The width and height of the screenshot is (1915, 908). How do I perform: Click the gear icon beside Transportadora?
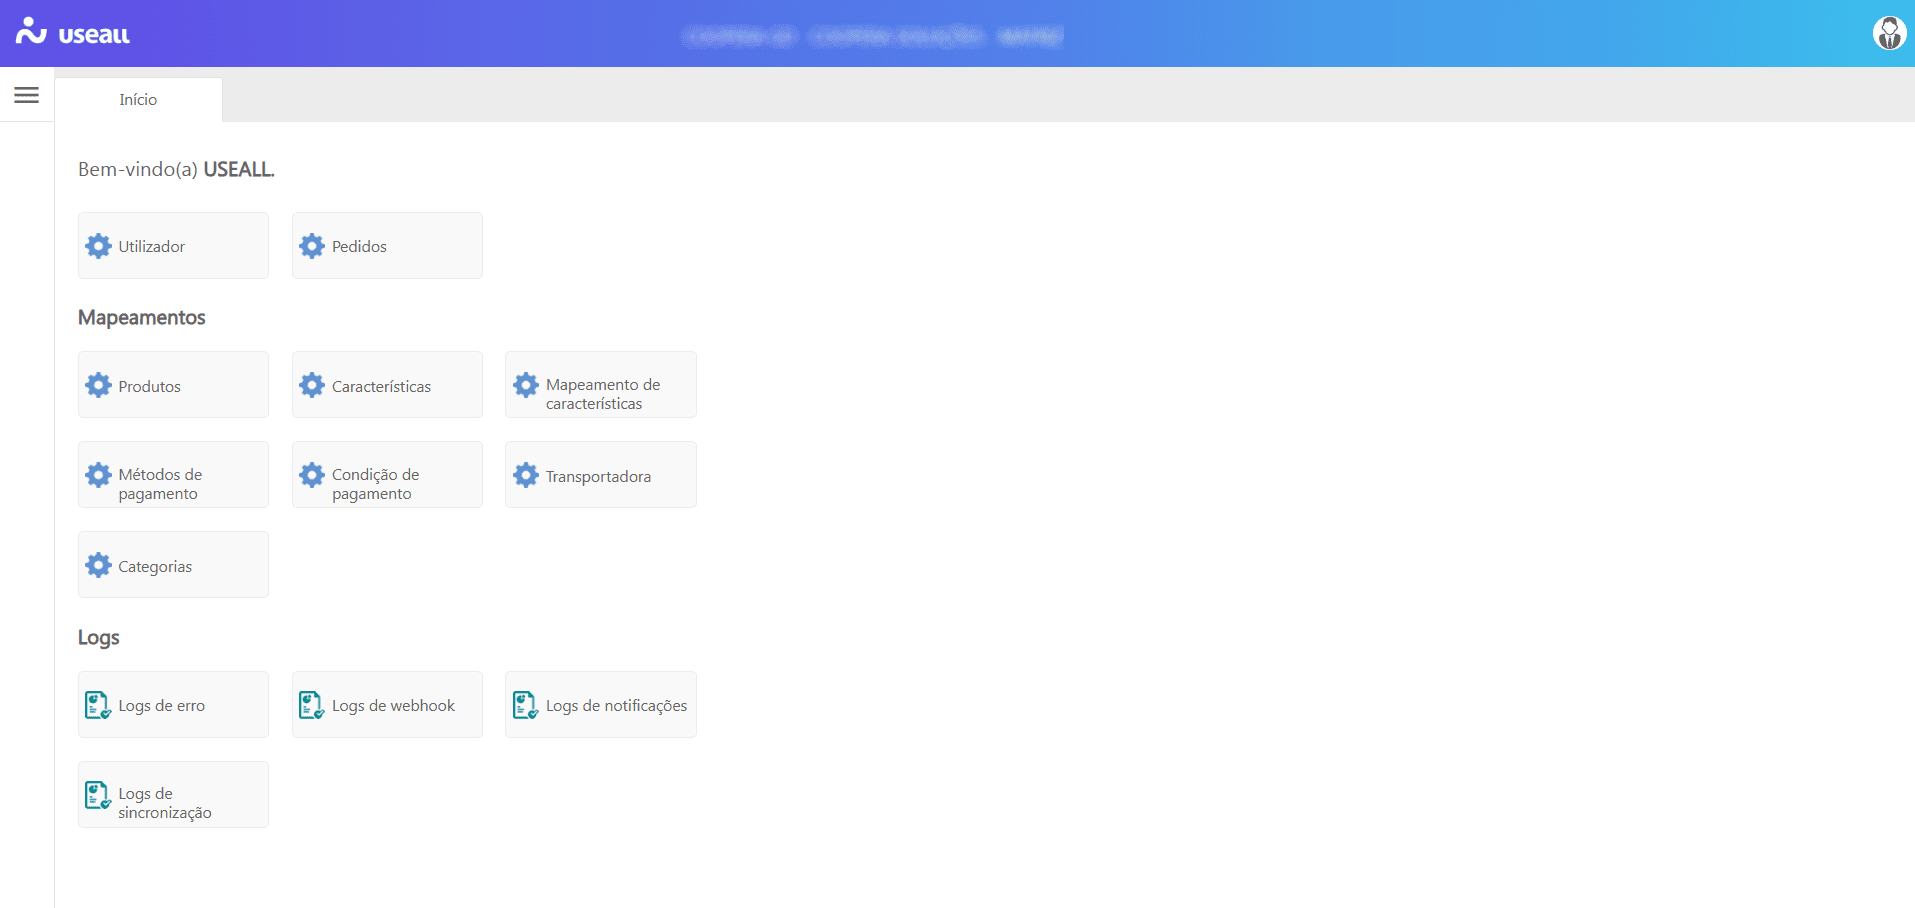(x=526, y=475)
